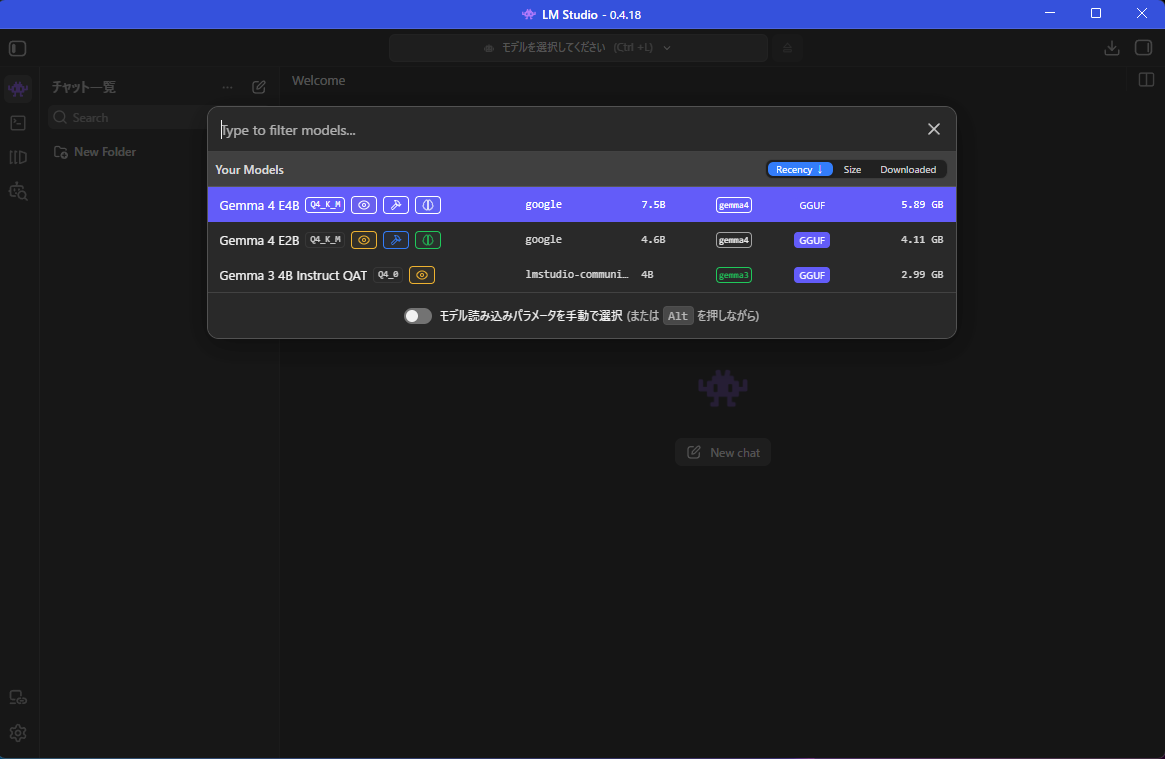Sort models by Downloaded

click(908, 169)
